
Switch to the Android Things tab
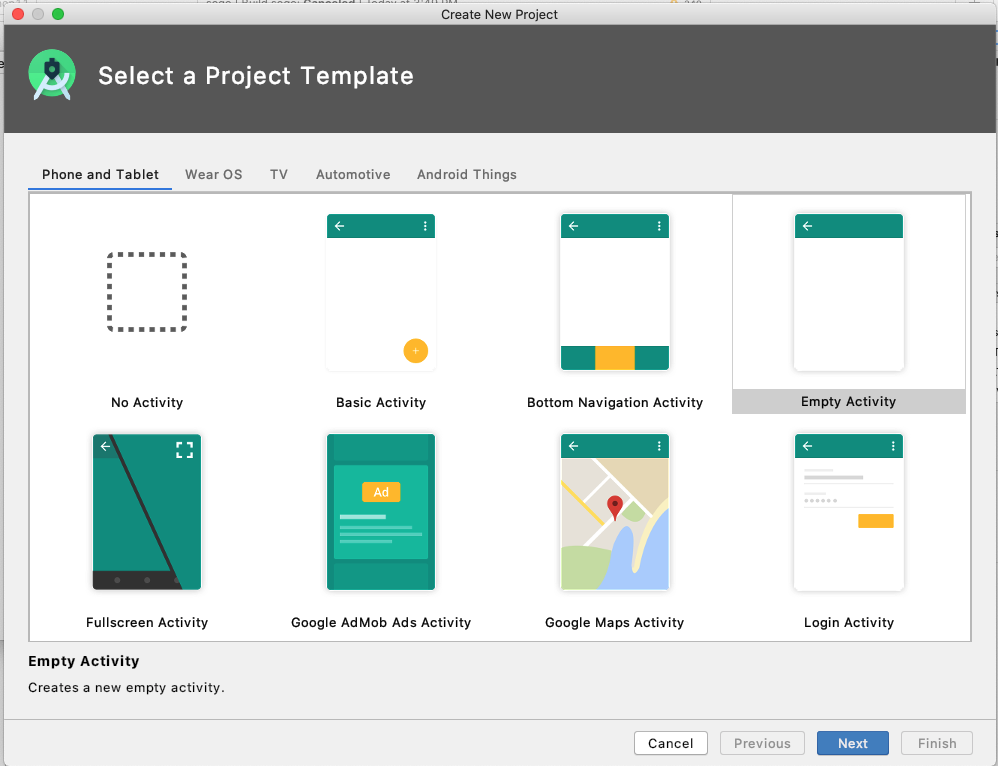coord(467,174)
